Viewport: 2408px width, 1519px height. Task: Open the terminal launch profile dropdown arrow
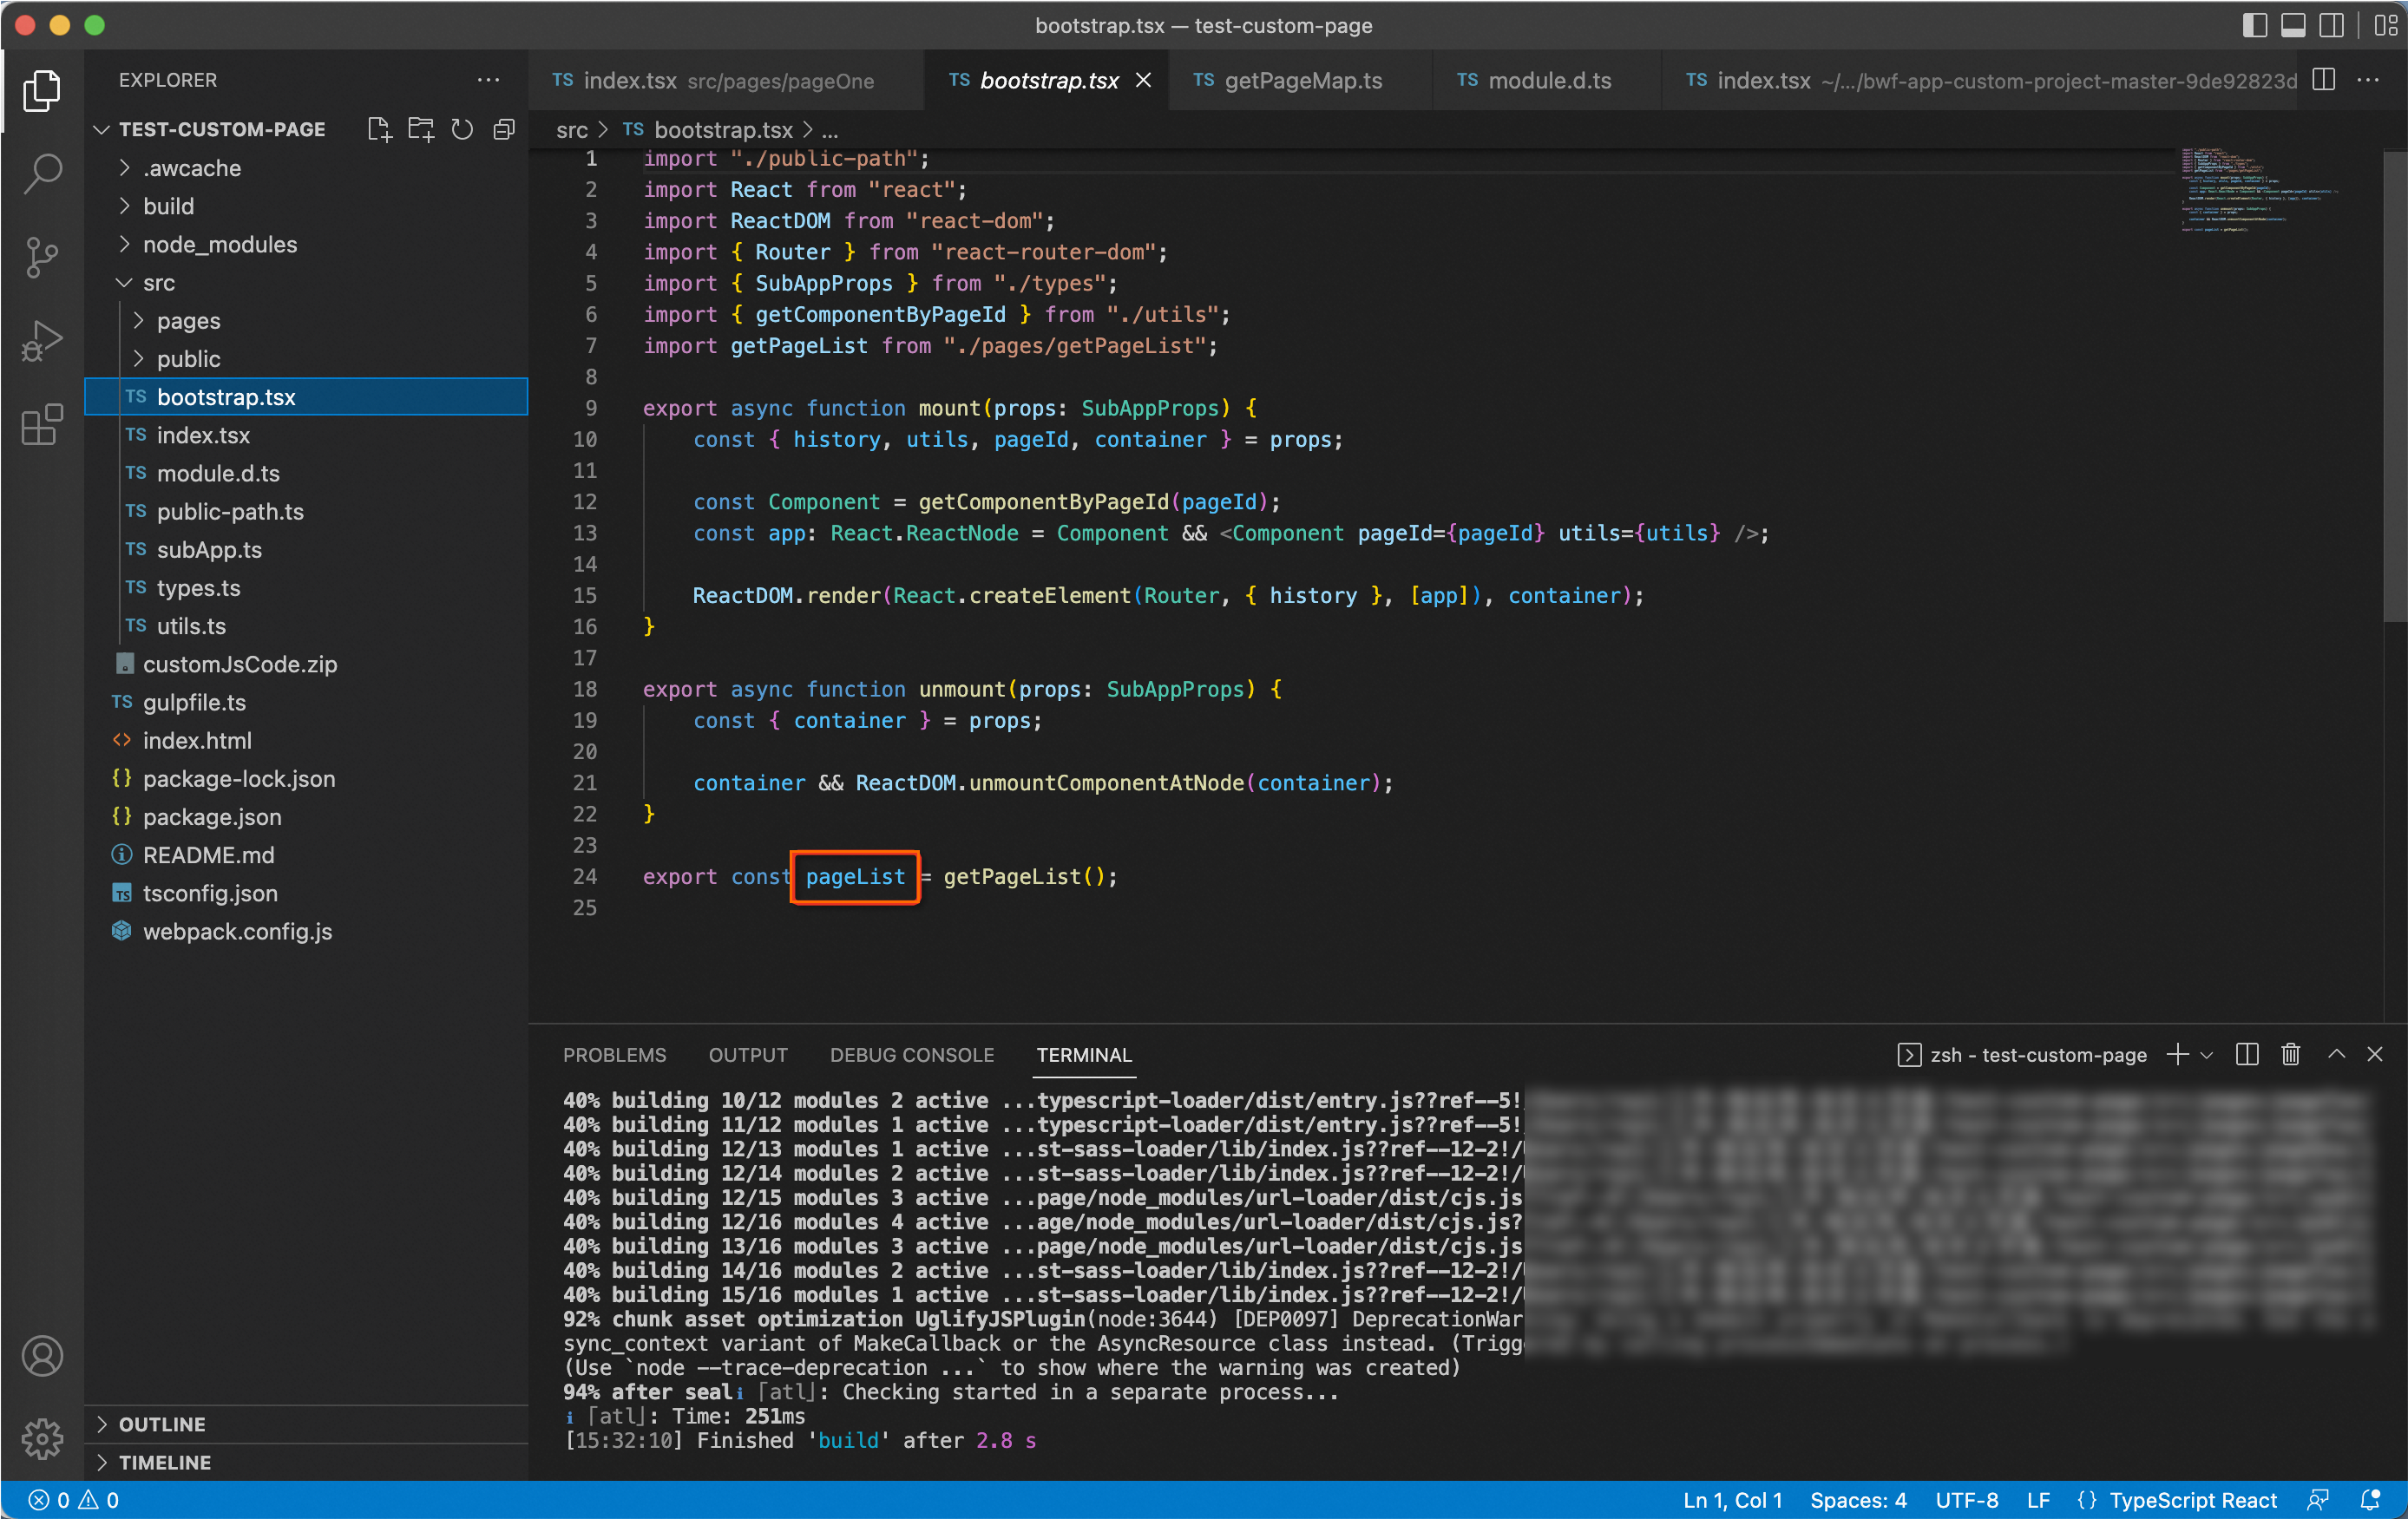[2207, 1054]
